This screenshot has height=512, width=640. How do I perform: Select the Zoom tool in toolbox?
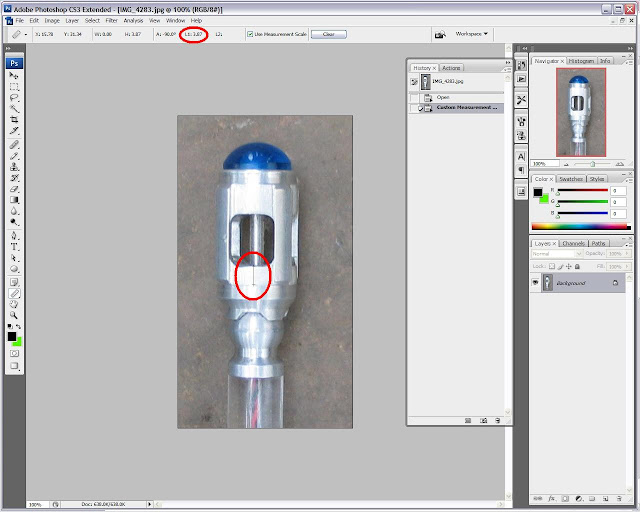pyautogui.click(x=14, y=315)
